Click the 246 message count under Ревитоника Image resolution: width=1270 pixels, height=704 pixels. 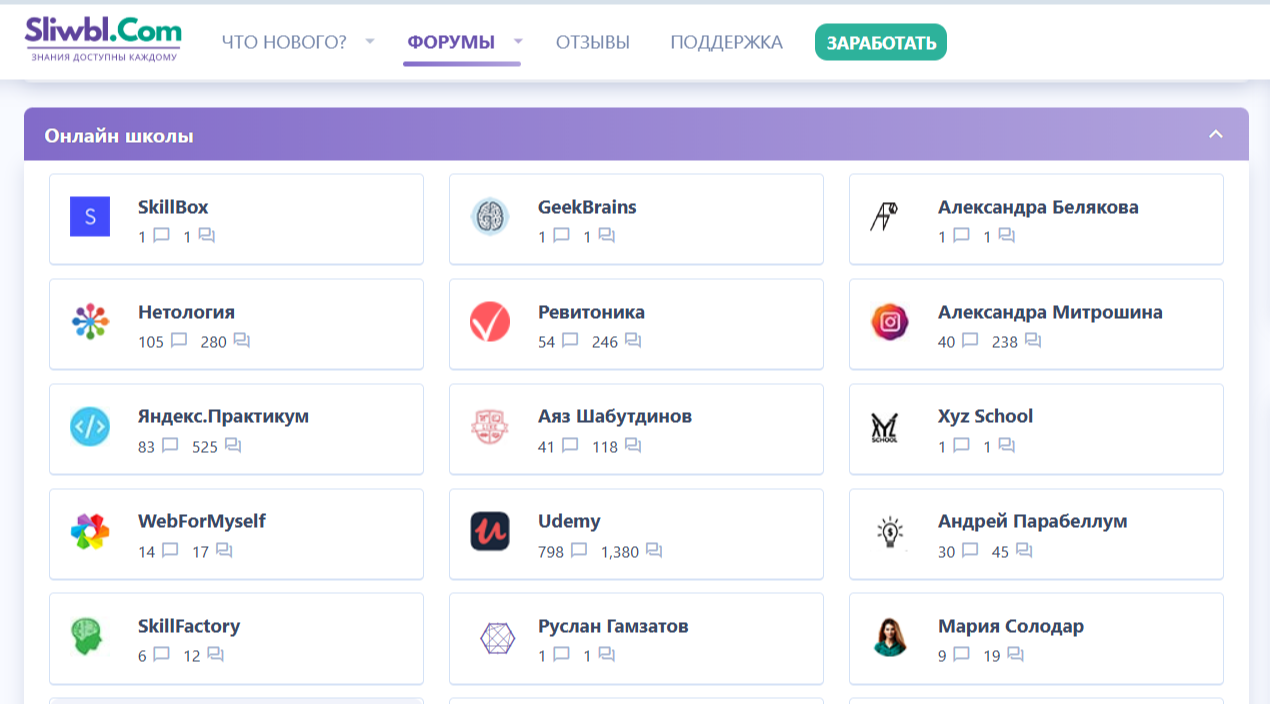tap(605, 342)
